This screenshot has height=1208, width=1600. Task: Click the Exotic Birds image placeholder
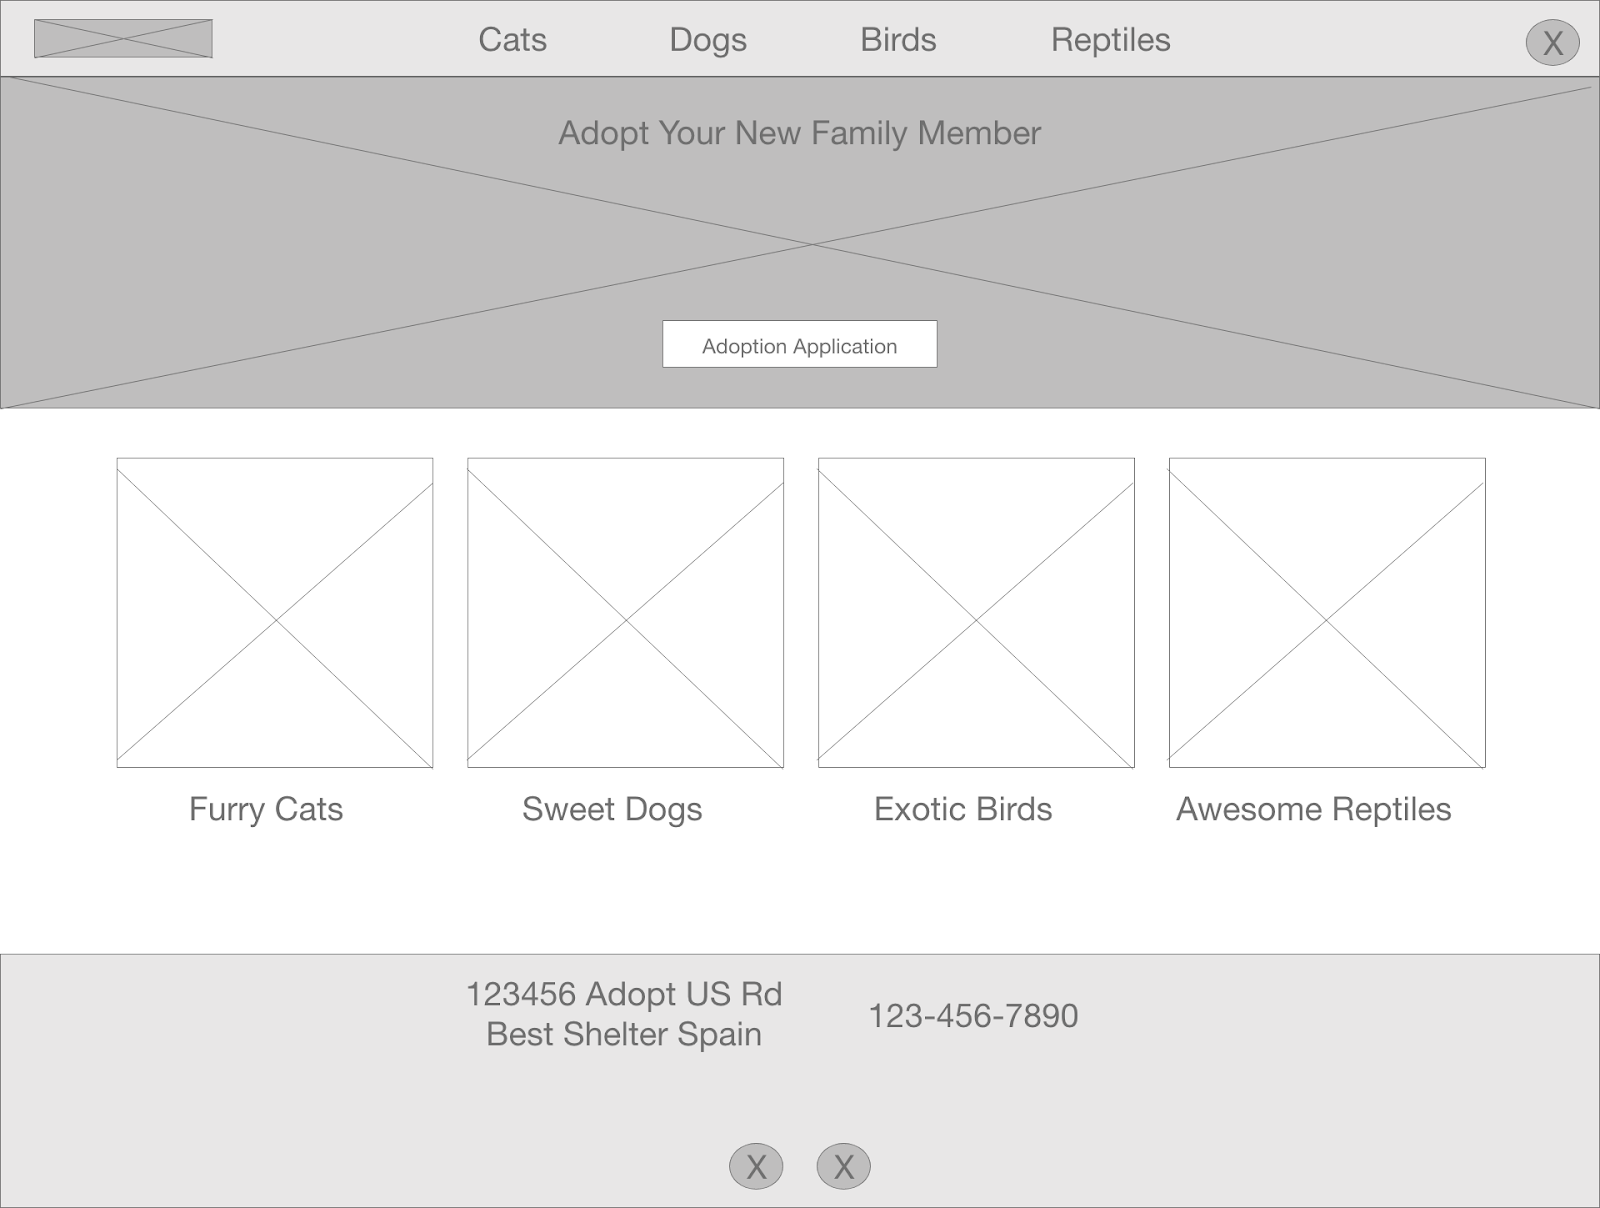(975, 614)
